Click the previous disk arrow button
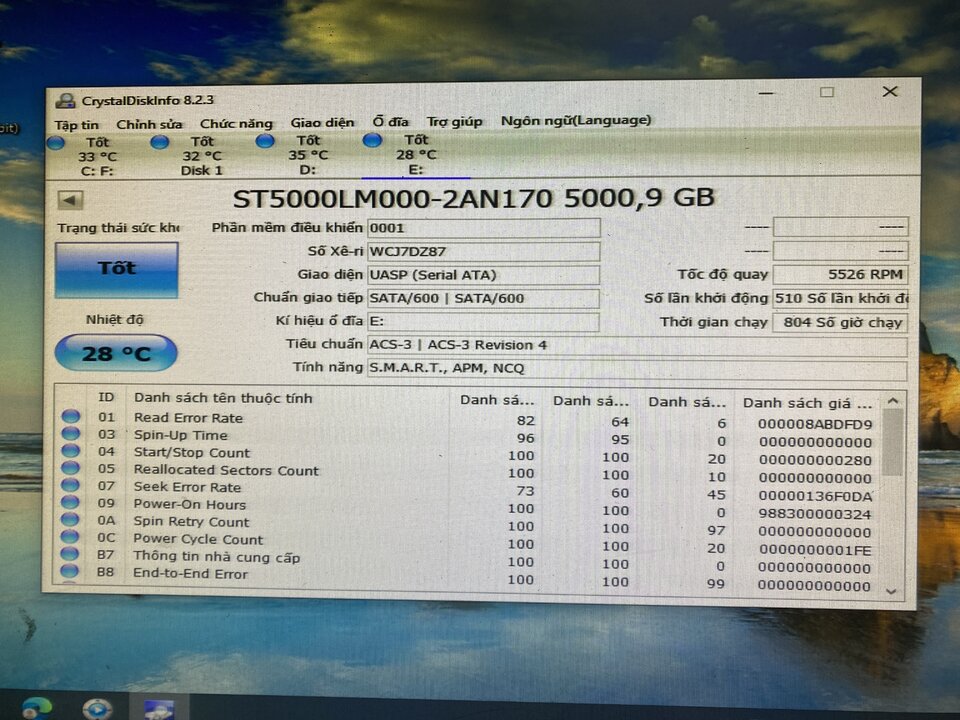Image resolution: width=960 pixels, height=720 pixels. pyautogui.click(x=70, y=200)
